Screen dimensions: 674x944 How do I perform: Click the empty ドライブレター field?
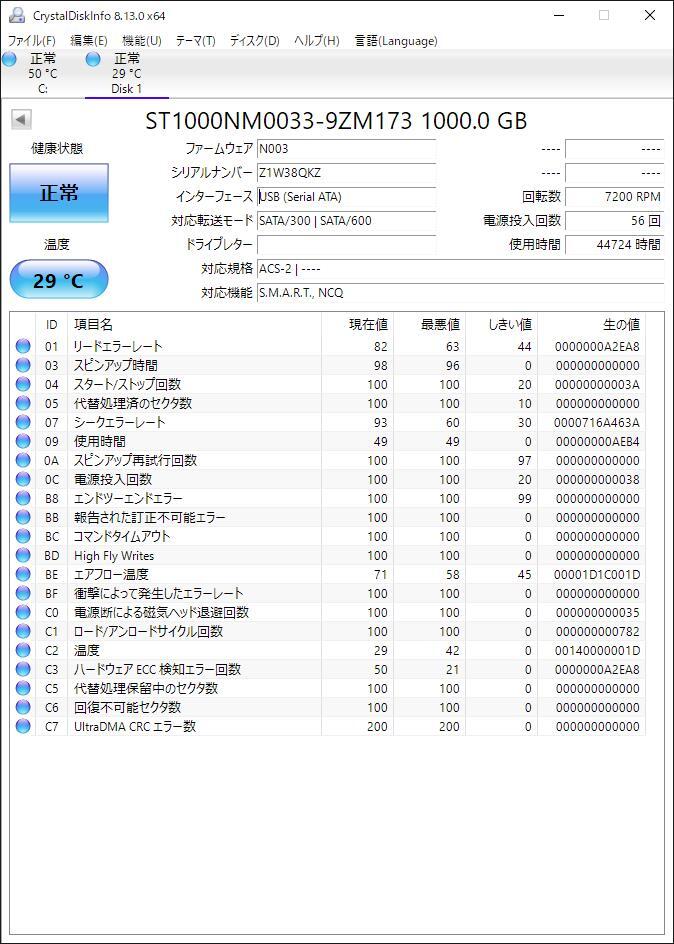click(x=346, y=244)
